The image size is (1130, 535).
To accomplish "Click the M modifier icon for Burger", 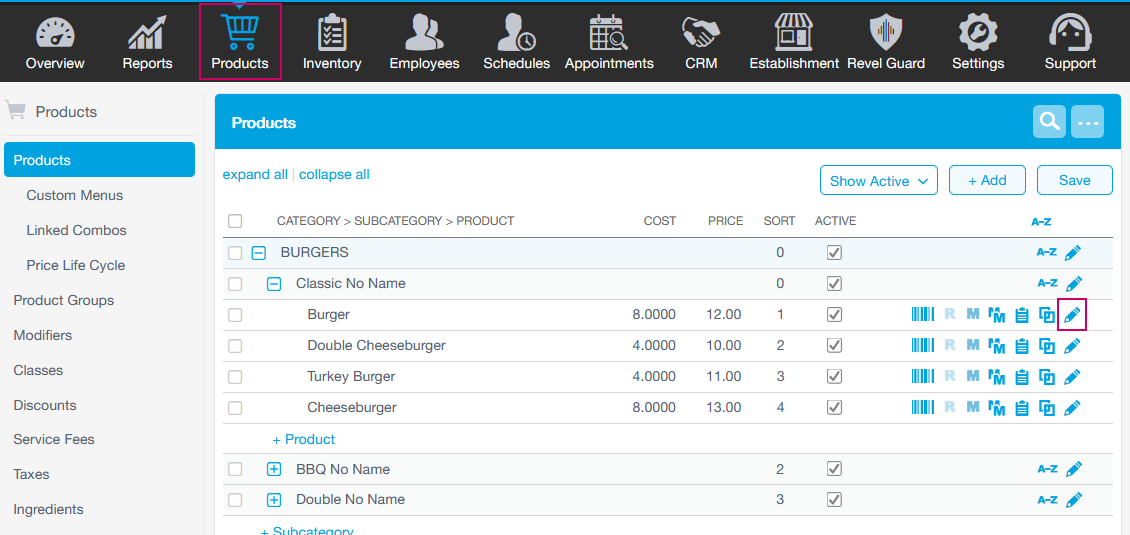I will [x=973, y=315].
